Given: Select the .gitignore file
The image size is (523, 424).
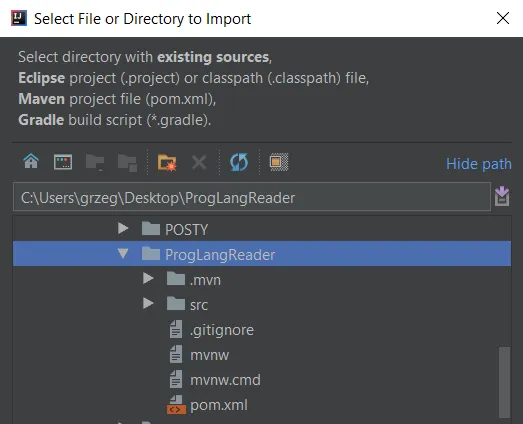Looking at the screenshot, I should [222, 330].
